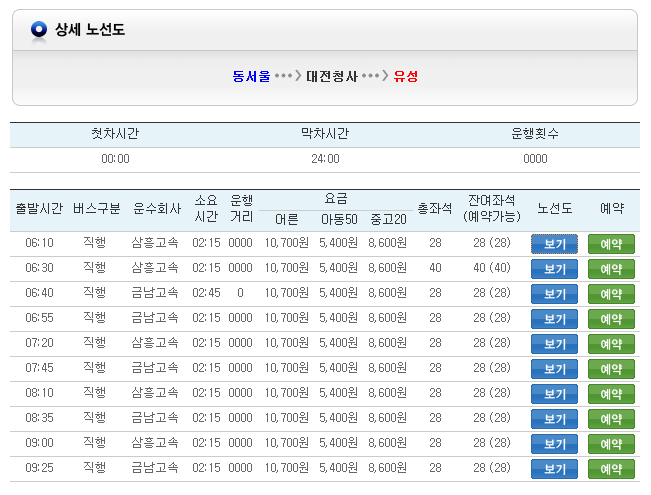Click 보기 for the 09:25 bus
Viewport: 651px width, 495px height.
[554, 468]
